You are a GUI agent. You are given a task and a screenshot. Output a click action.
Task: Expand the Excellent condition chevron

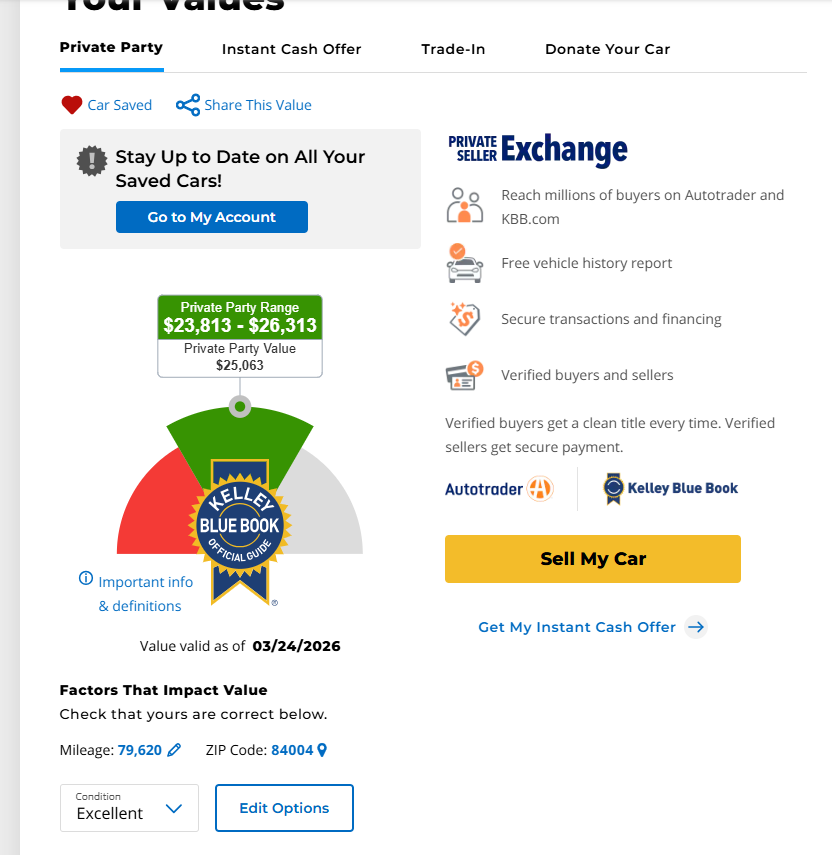(173, 809)
